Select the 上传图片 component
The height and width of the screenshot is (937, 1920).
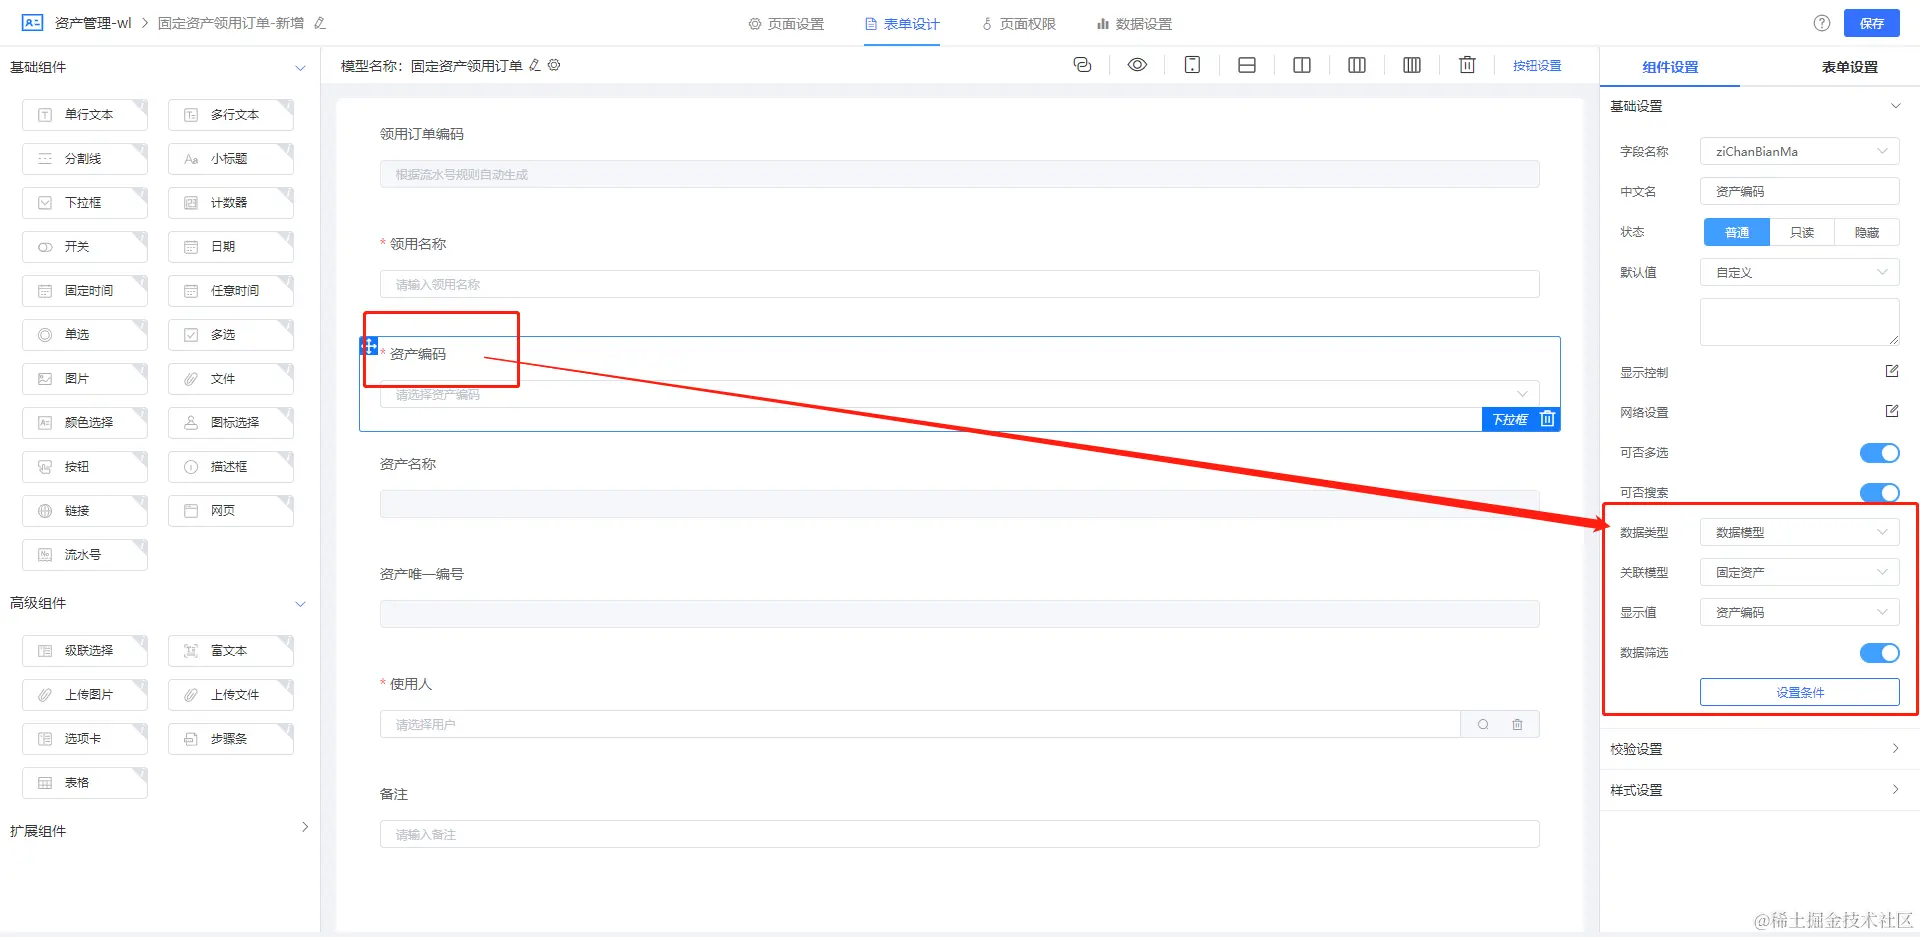(85, 695)
